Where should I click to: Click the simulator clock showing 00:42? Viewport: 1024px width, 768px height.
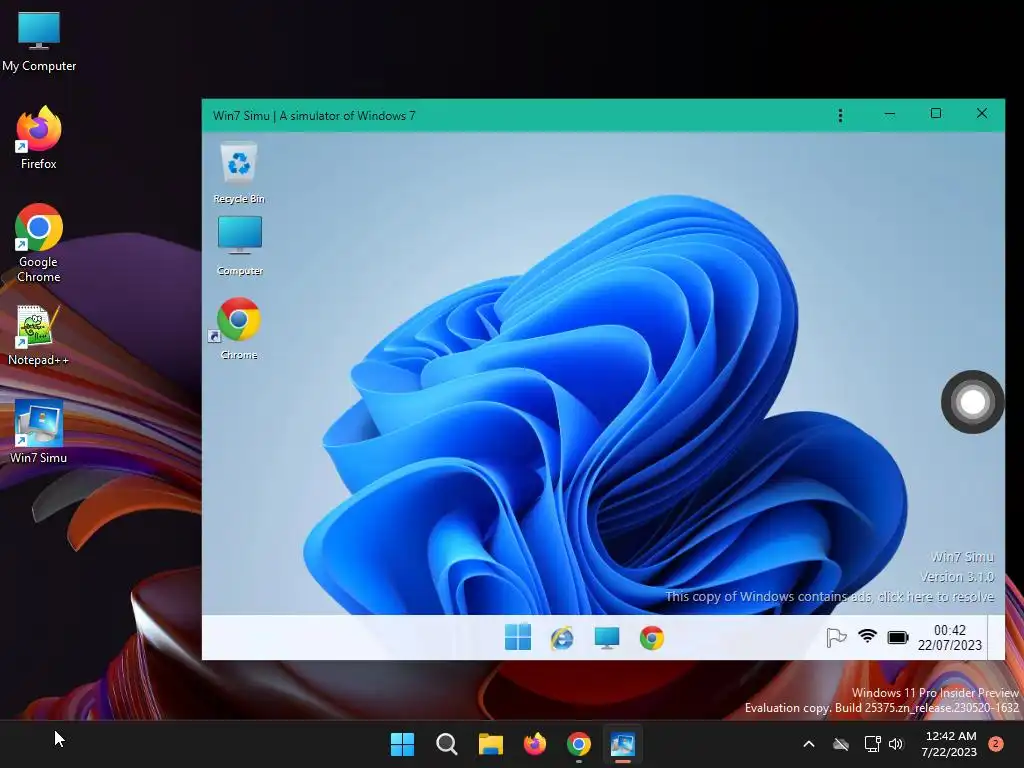tap(950, 637)
